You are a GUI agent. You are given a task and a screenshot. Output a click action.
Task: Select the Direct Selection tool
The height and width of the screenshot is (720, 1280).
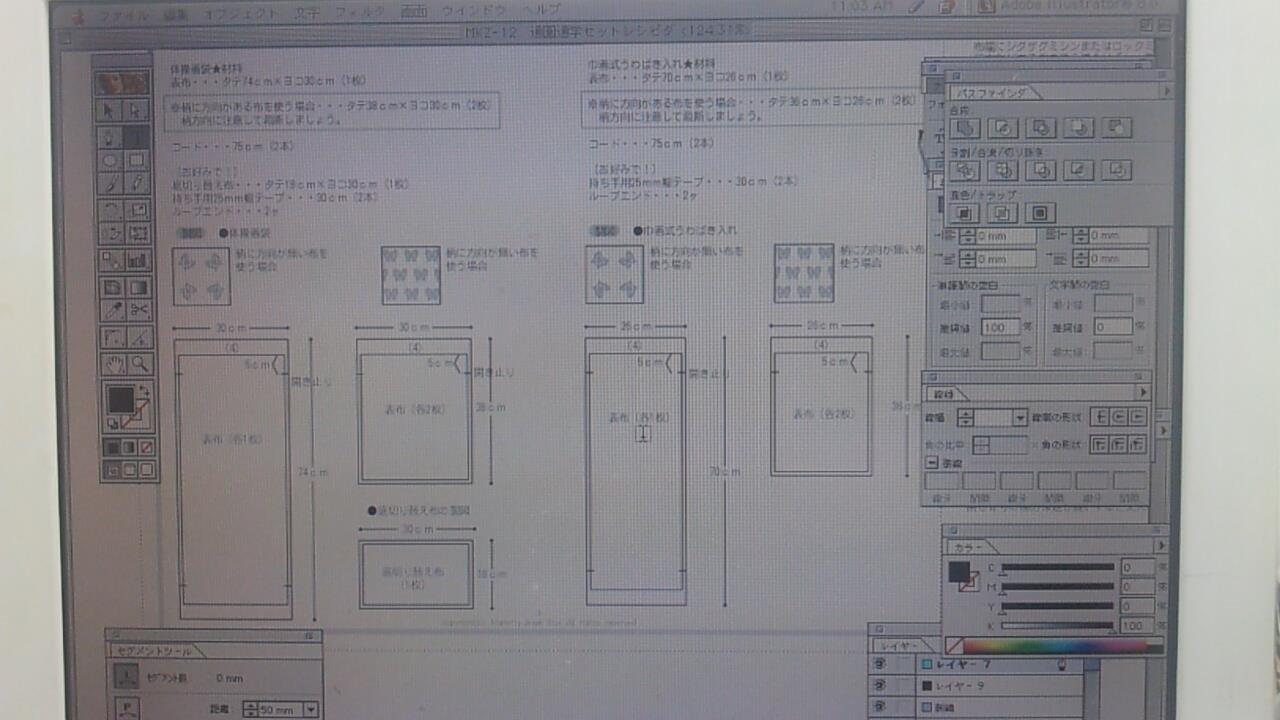click(x=137, y=110)
